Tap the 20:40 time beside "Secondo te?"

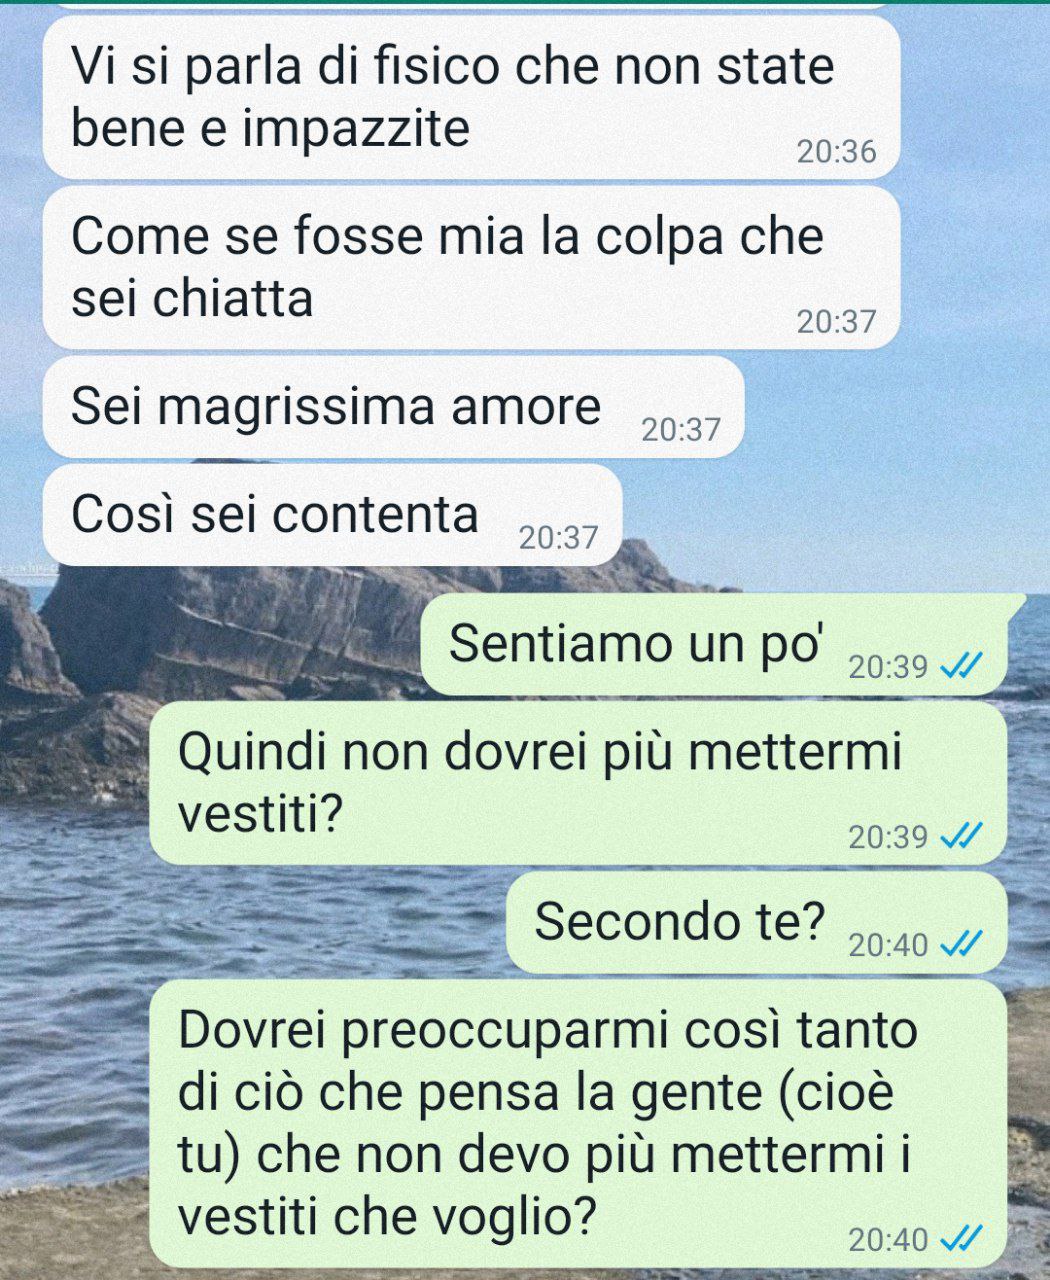click(888, 944)
